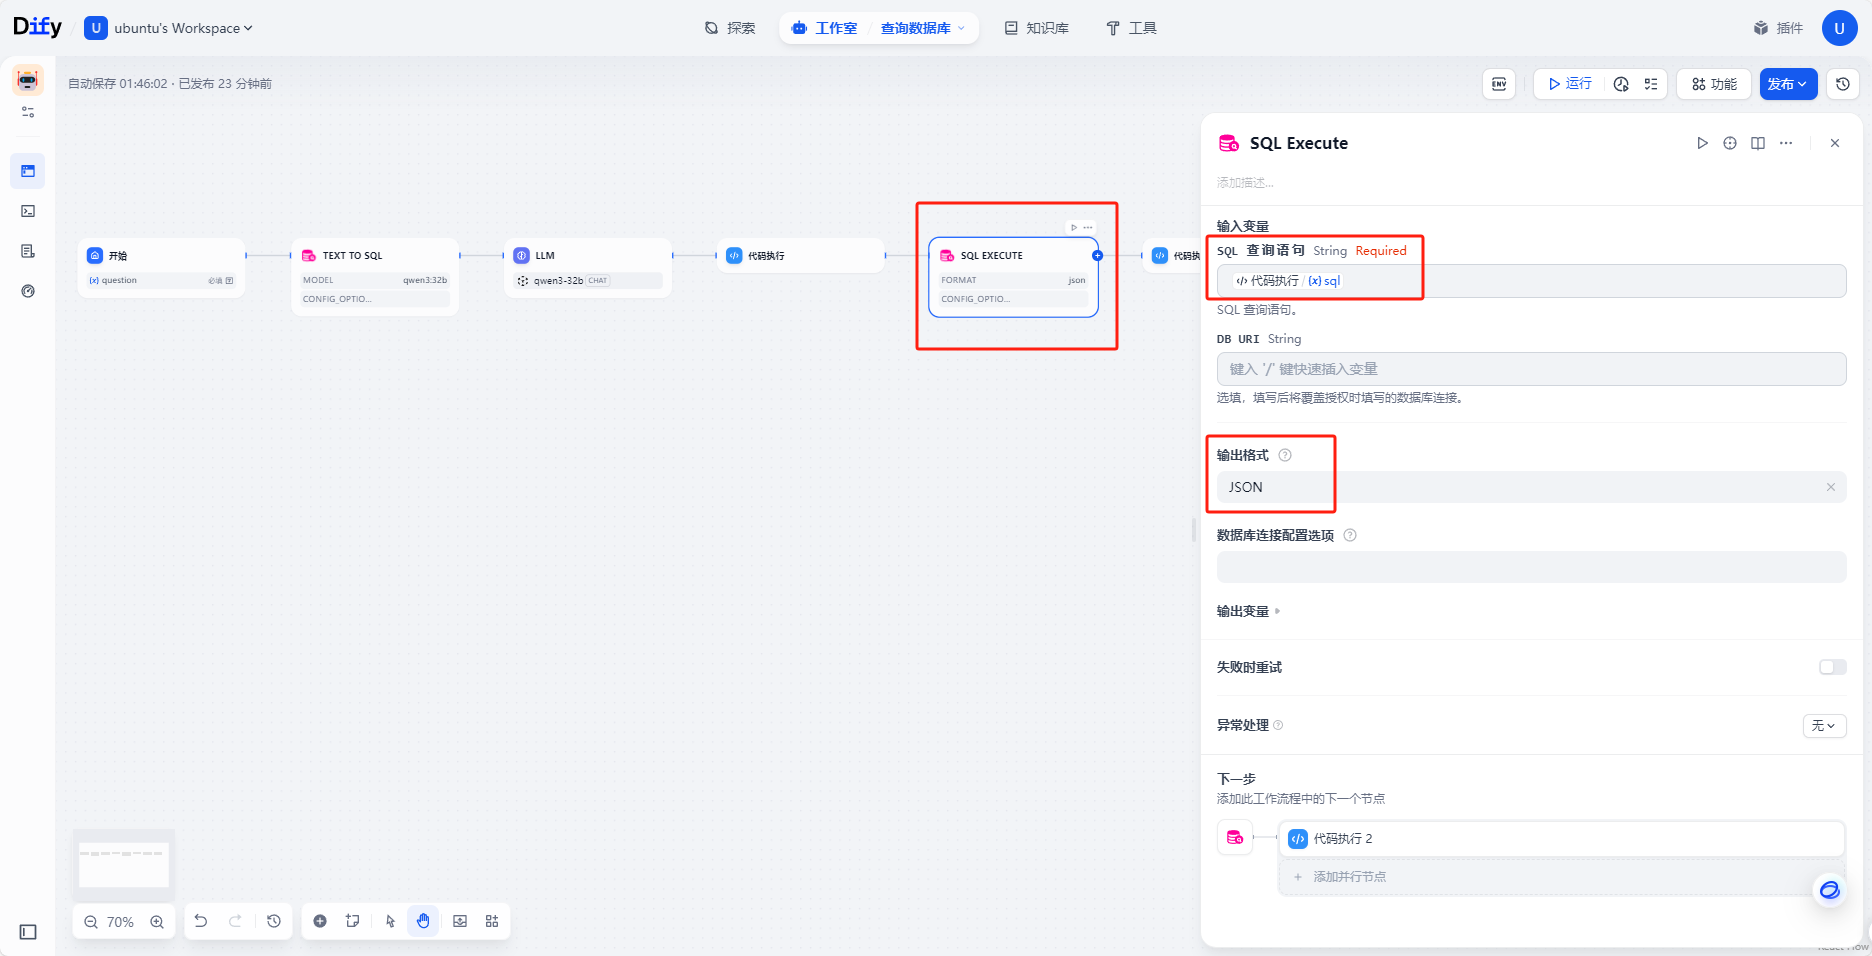Run this step in SQL Execute panel header
Screen dimensions: 1872x956
tap(1702, 143)
